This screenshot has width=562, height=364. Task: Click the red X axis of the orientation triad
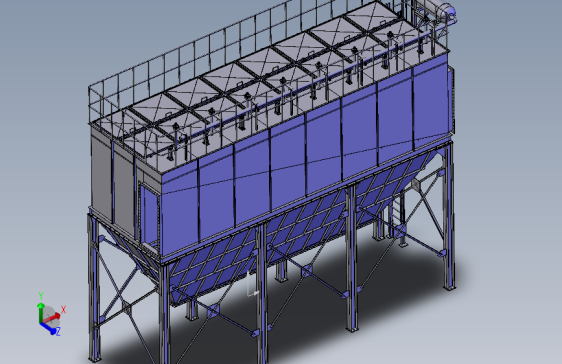coord(53,317)
